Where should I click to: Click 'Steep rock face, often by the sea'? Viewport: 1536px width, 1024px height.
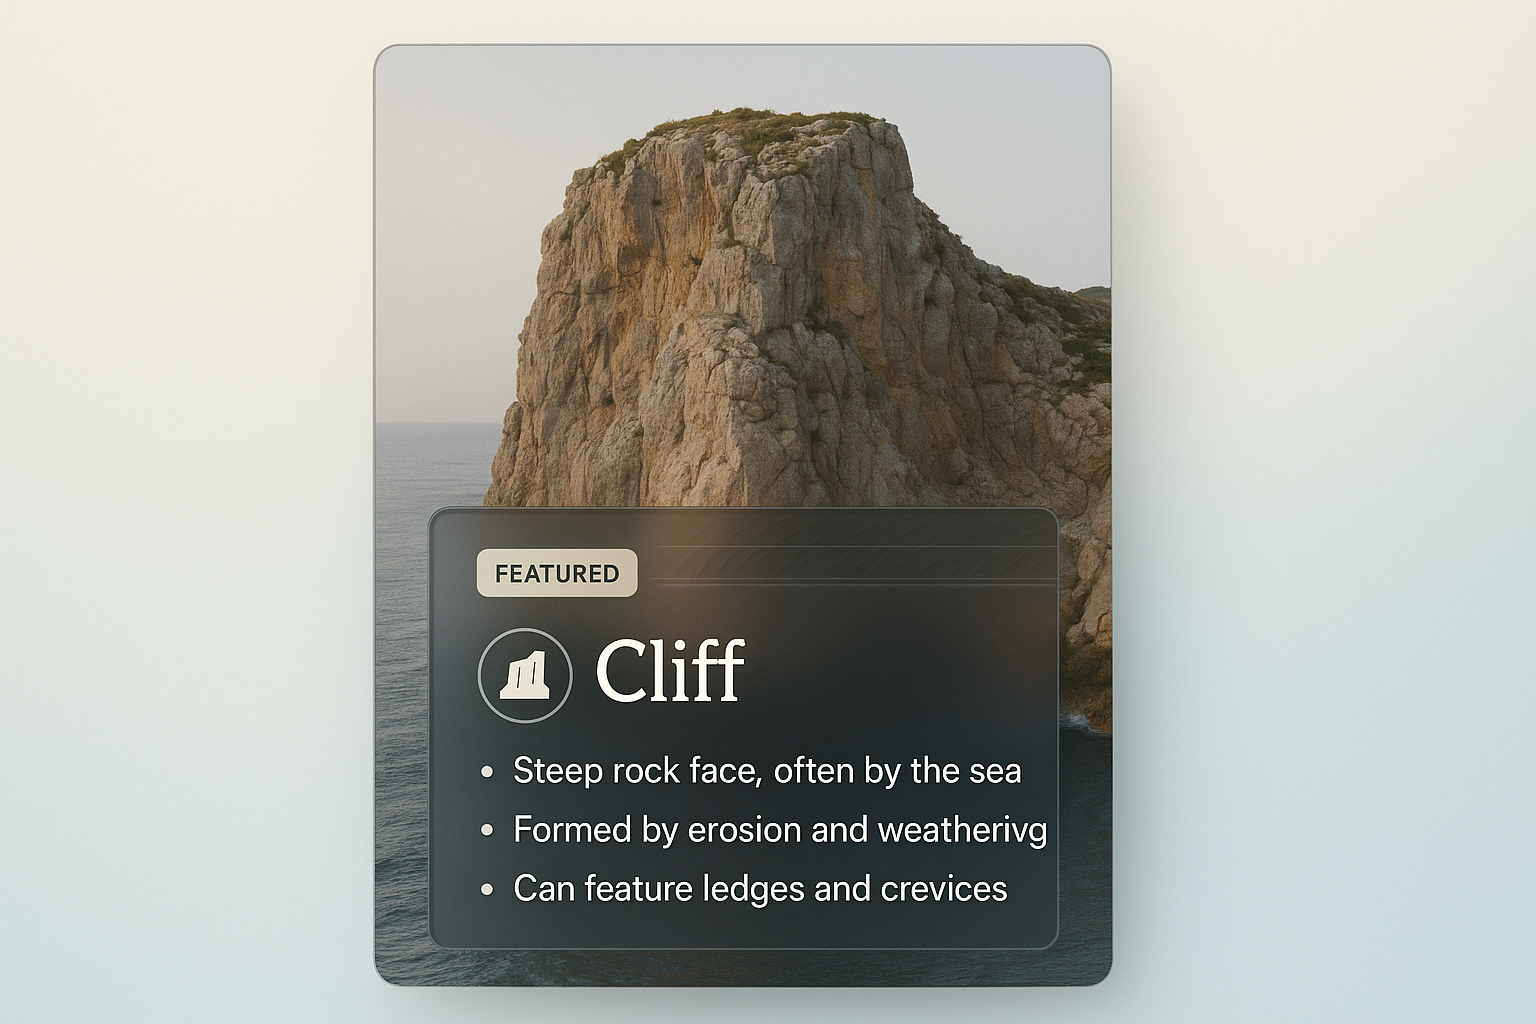767,771
